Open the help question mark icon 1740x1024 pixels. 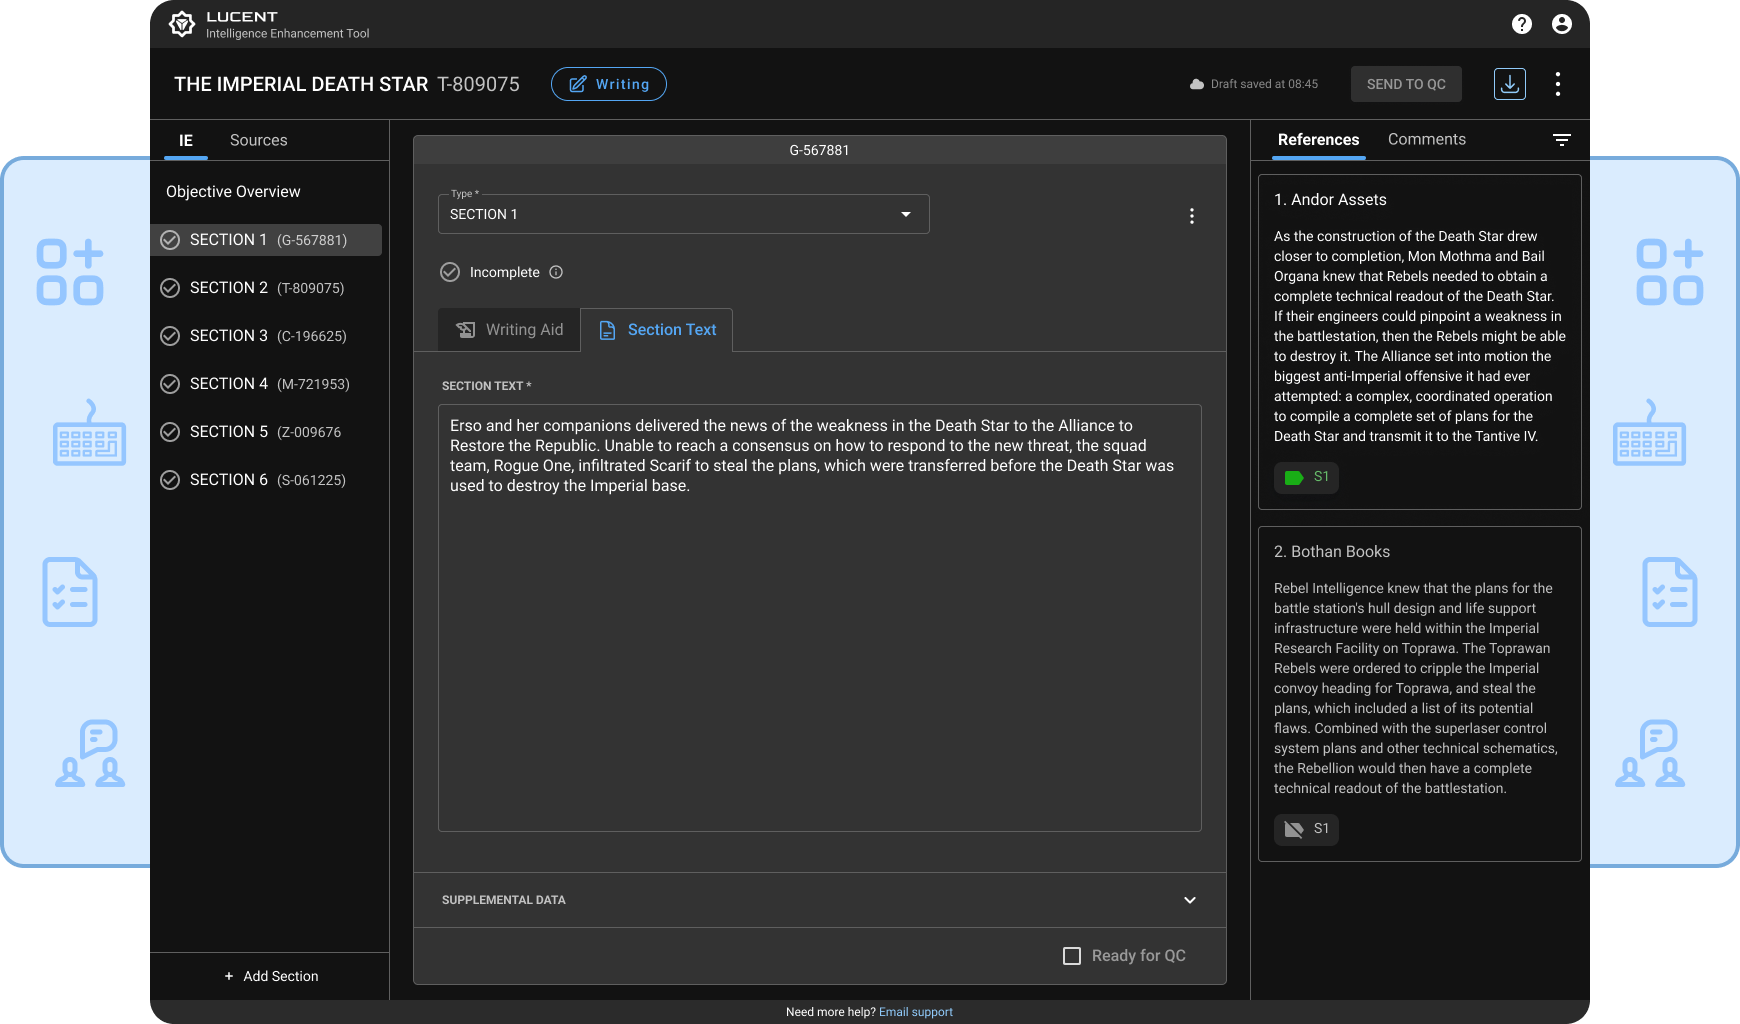pos(1522,24)
